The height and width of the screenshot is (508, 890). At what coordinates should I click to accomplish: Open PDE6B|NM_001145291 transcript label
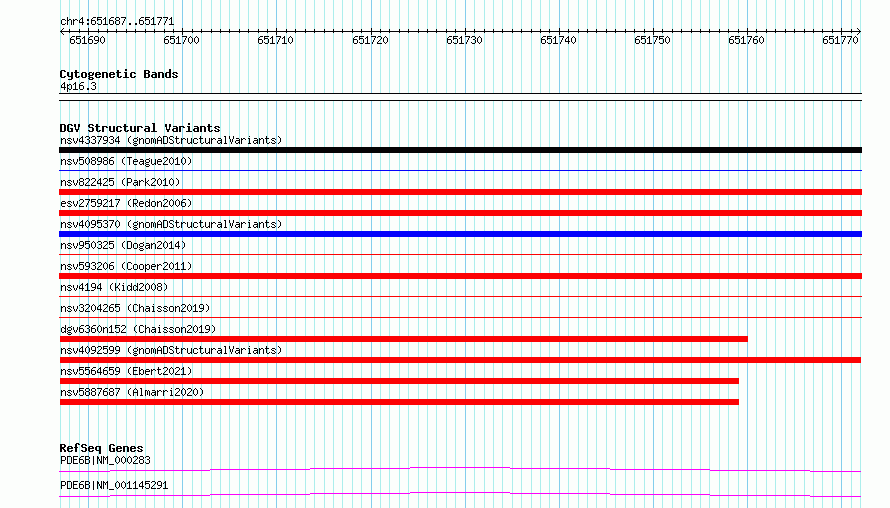click(x=114, y=485)
